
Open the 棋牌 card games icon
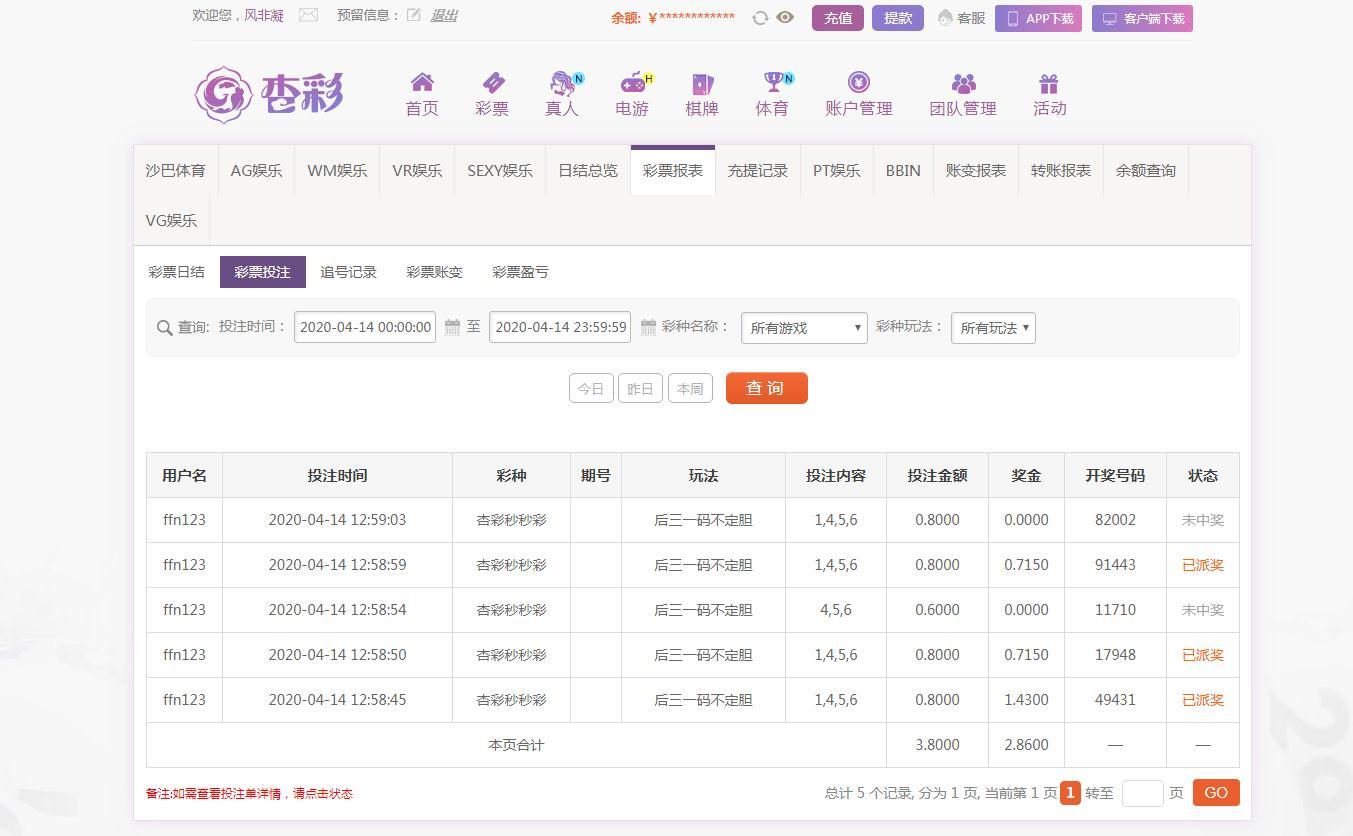702,83
